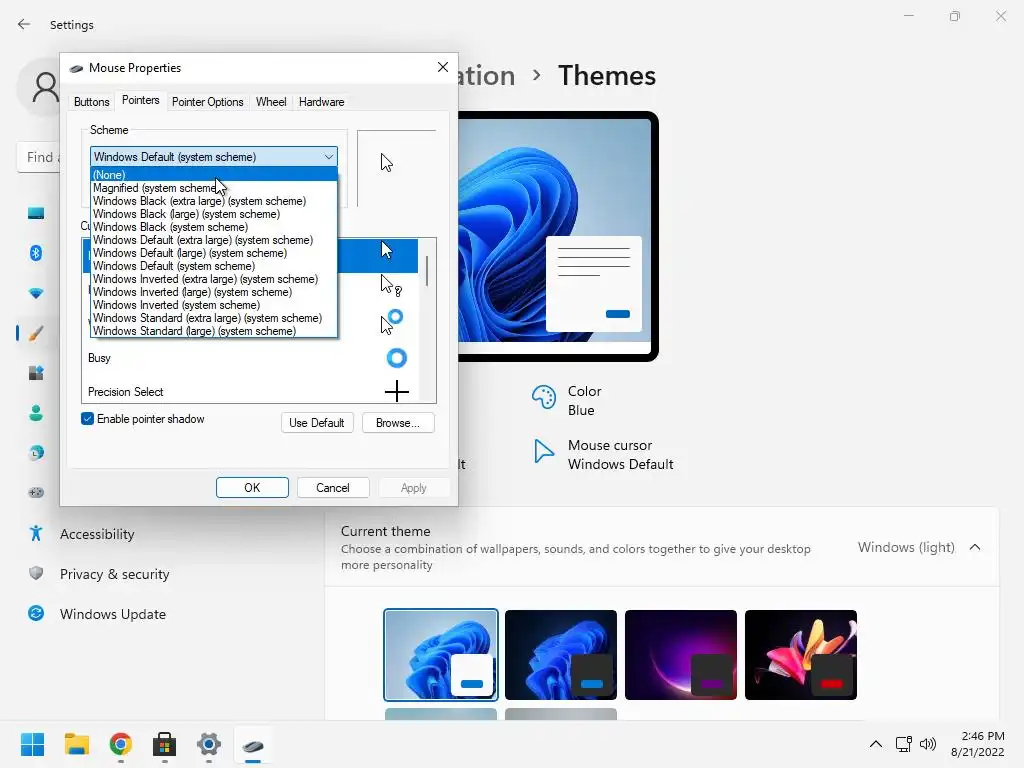1024x768 pixels.
Task: Click the Settings gear on taskbar
Action: (x=209, y=744)
